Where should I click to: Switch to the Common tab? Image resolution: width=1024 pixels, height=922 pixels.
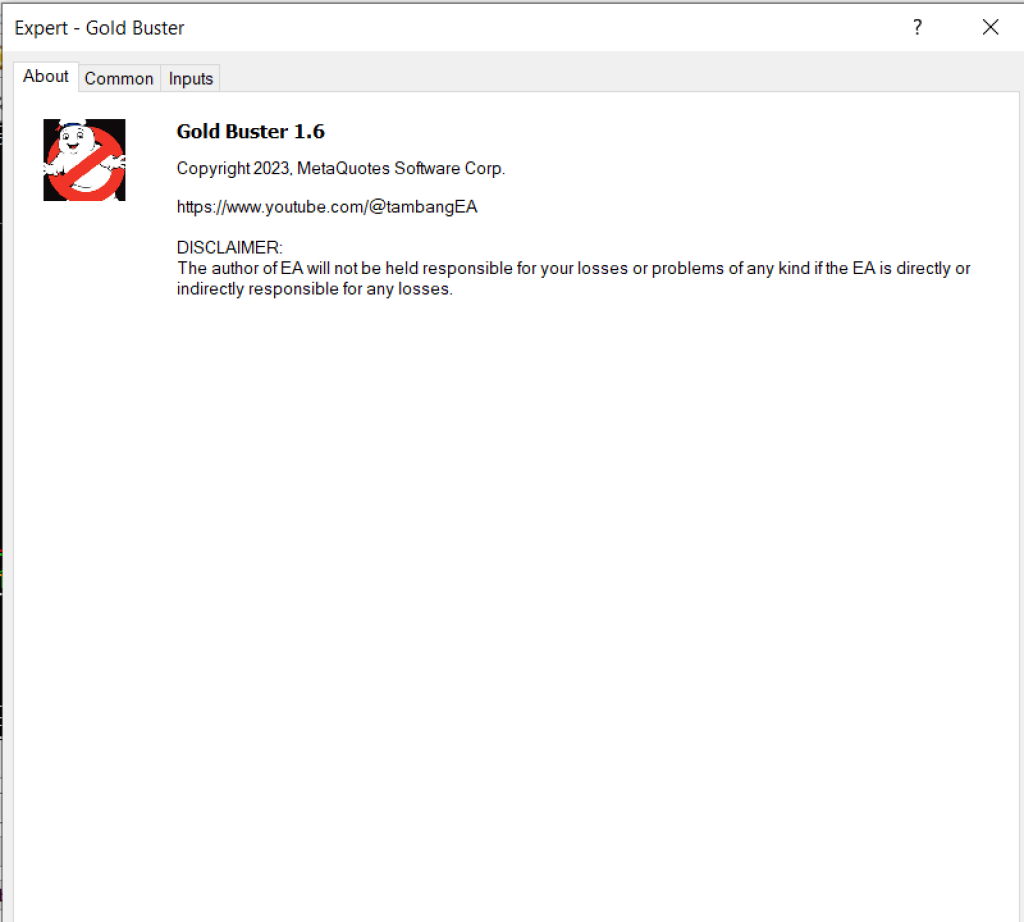[x=119, y=78]
